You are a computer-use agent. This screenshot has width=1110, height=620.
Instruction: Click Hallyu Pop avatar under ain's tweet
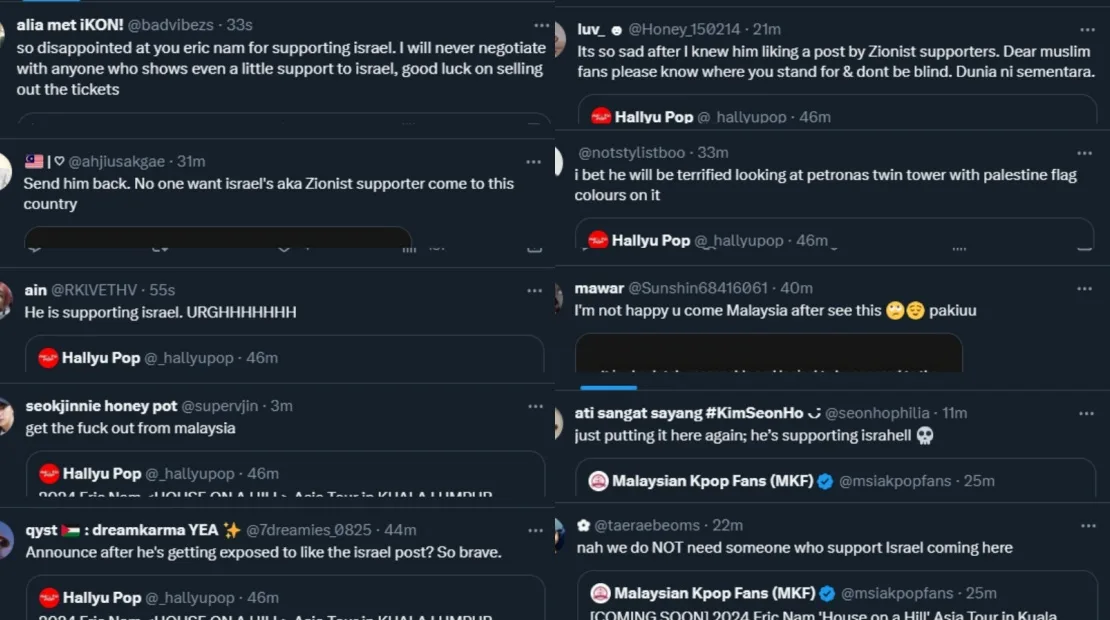point(48,358)
